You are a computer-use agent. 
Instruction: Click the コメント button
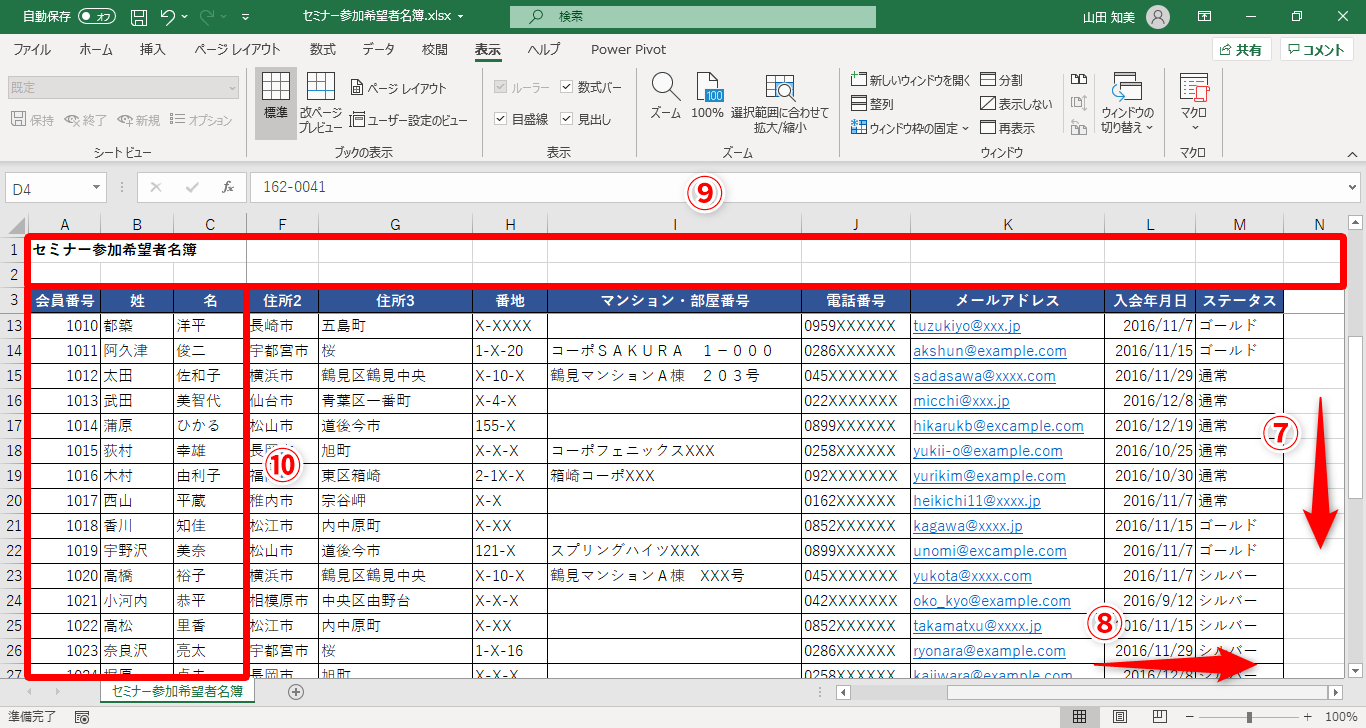point(1316,50)
